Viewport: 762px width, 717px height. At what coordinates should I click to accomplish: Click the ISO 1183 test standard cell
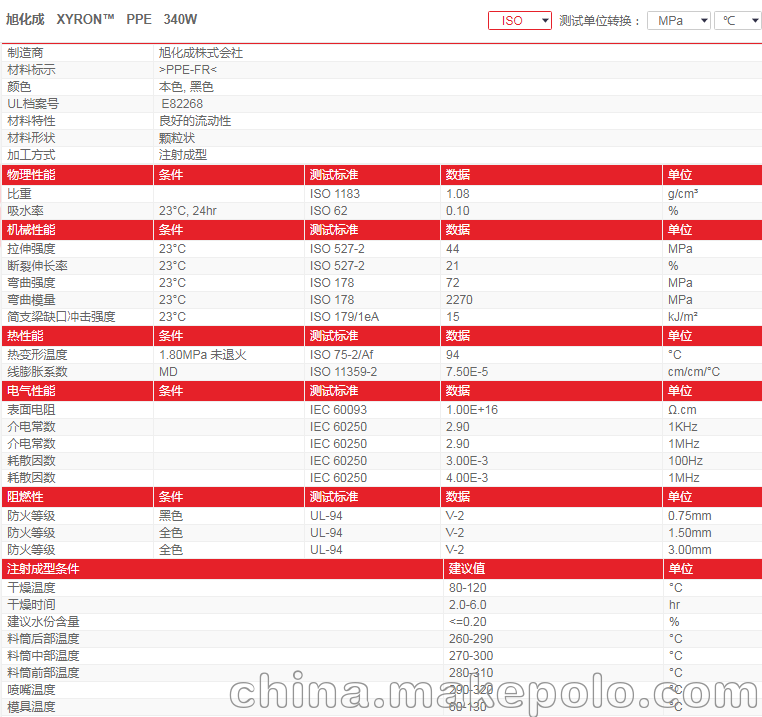(x=335, y=193)
